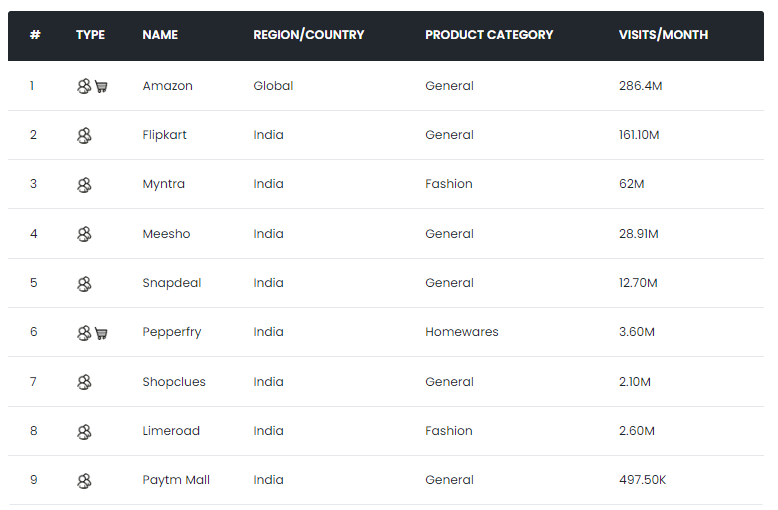This screenshot has height=510, width=778.
Task: Sort by the VISITS/MONTH column header
Action: 663,35
